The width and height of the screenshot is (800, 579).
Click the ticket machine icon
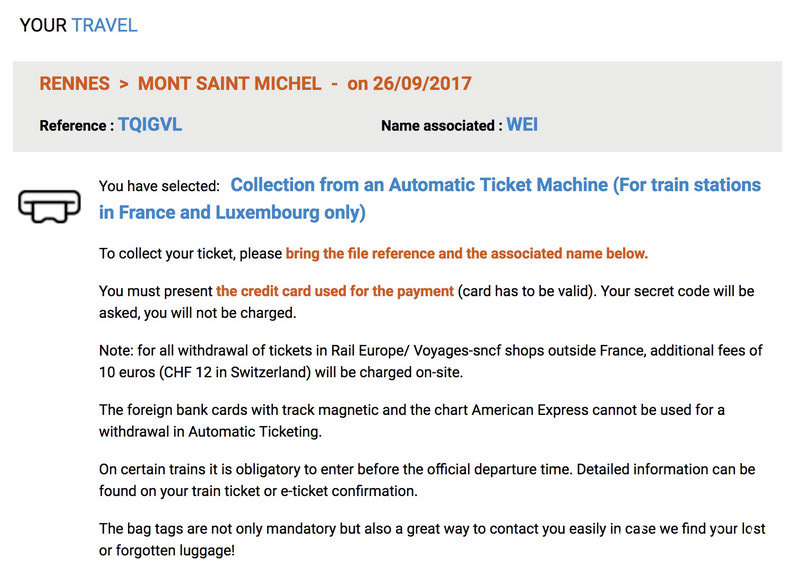click(49, 206)
